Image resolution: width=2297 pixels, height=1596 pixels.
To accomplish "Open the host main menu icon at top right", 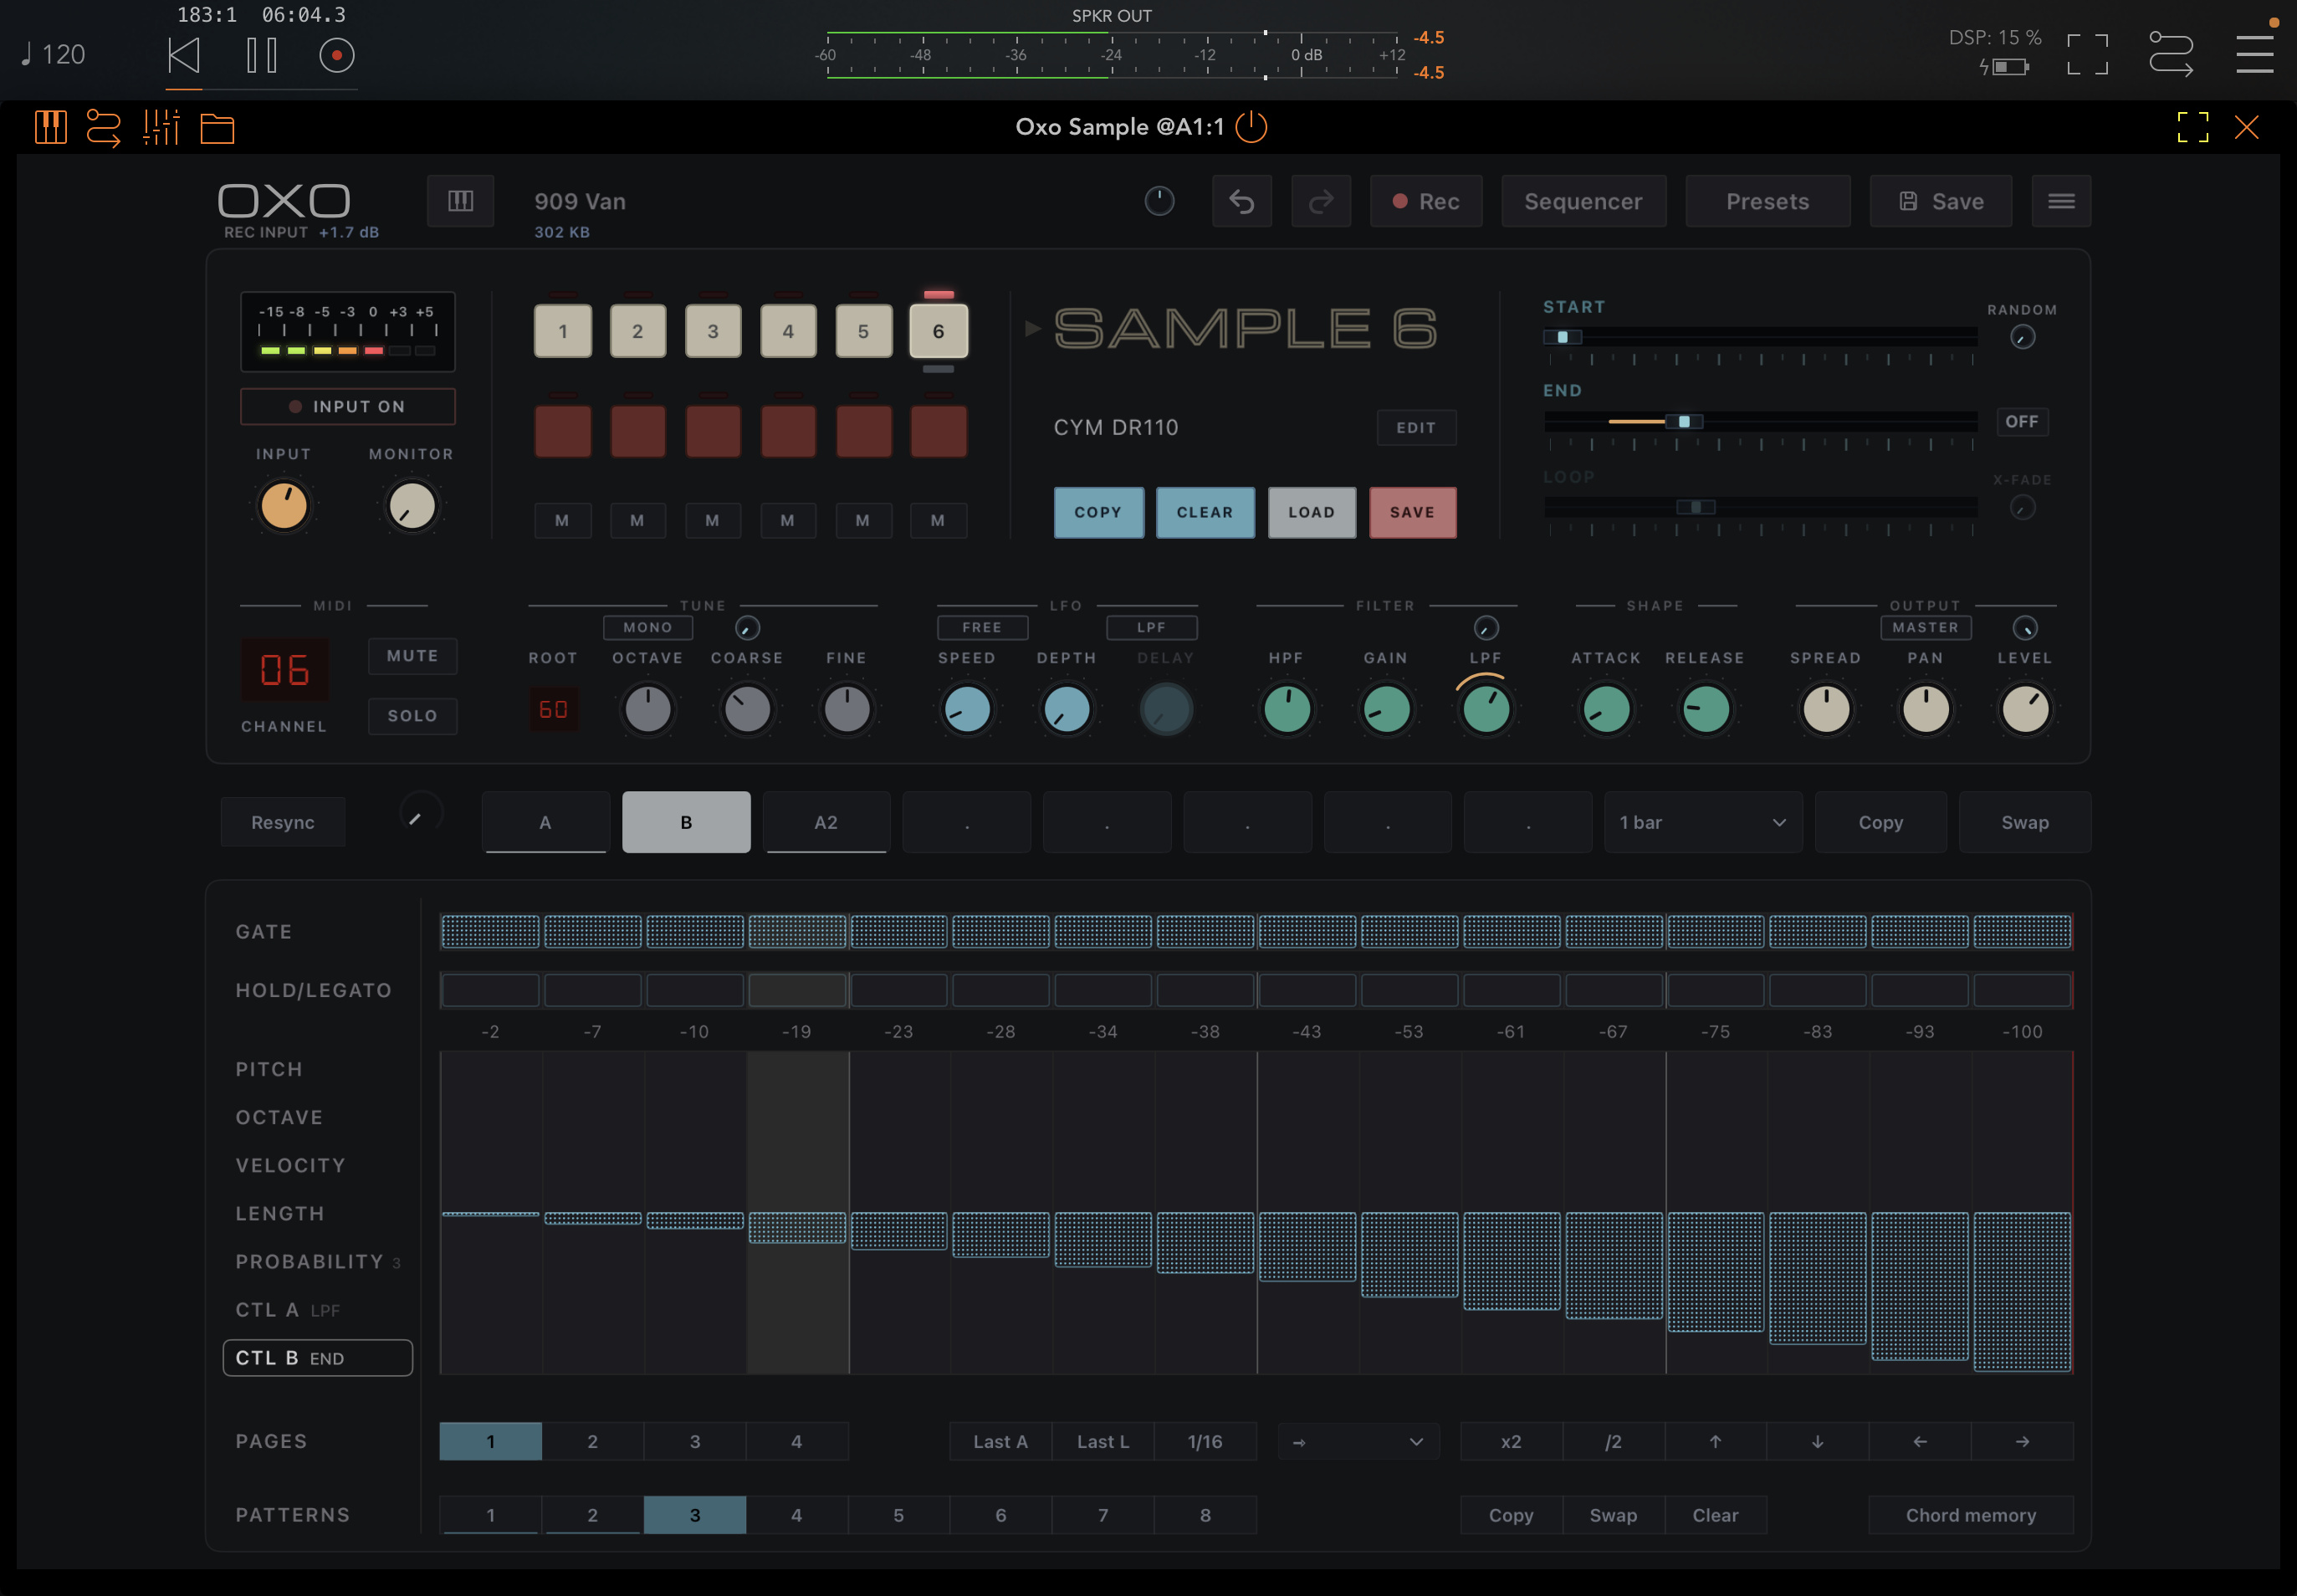I will pyautogui.click(x=2255, y=54).
